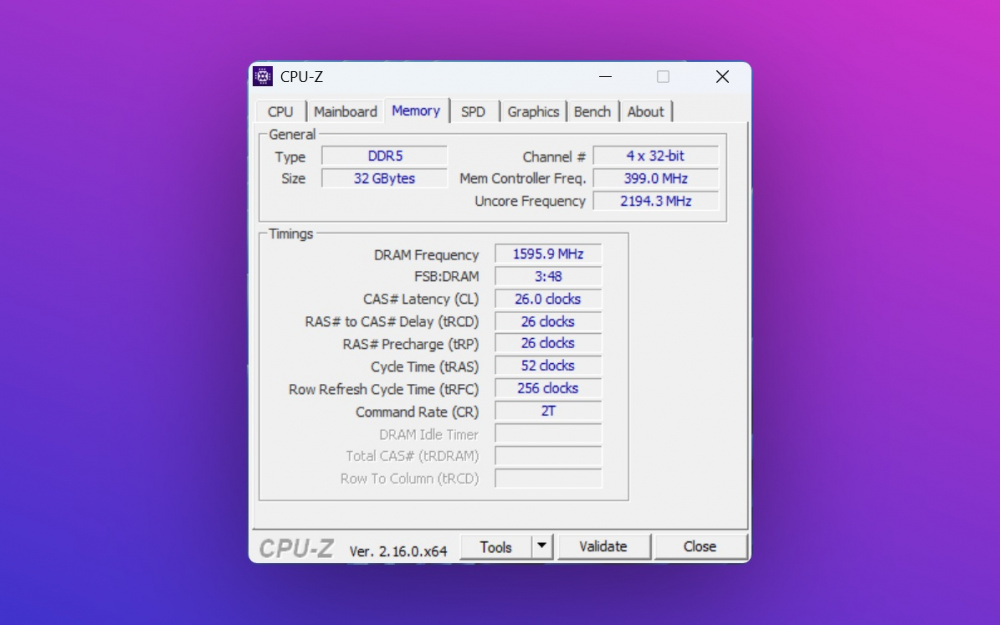Click the CPU-Z title text
The width and height of the screenshot is (1000, 625).
(302, 77)
